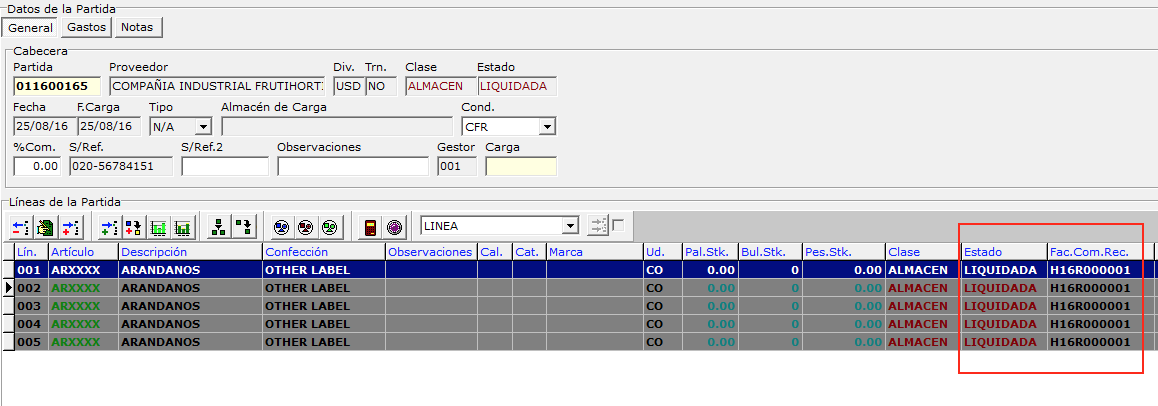Image resolution: width=1158 pixels, height=406 pixels.
Task: Sort by the Estado column header
Action: coord(1002,252)
